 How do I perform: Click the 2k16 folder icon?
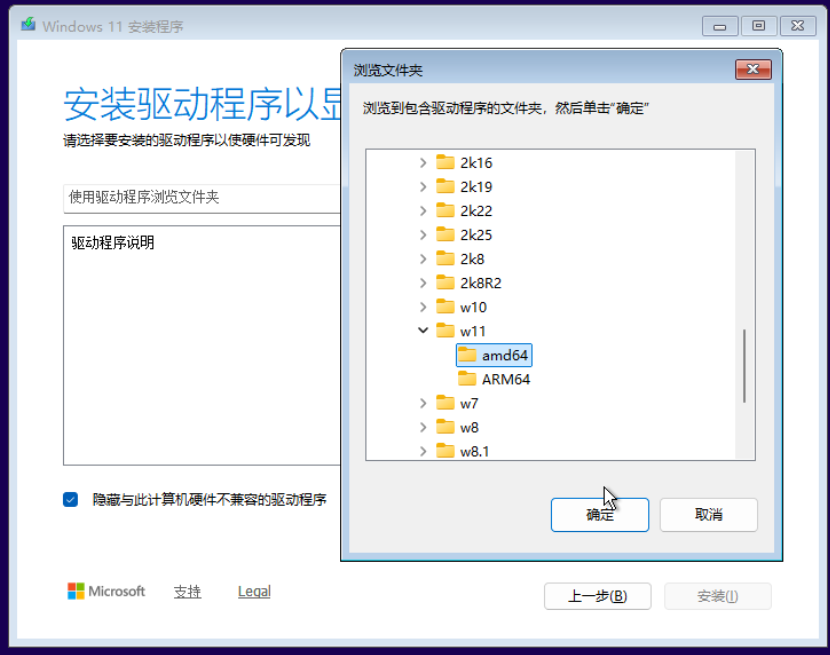coord(446,163)
